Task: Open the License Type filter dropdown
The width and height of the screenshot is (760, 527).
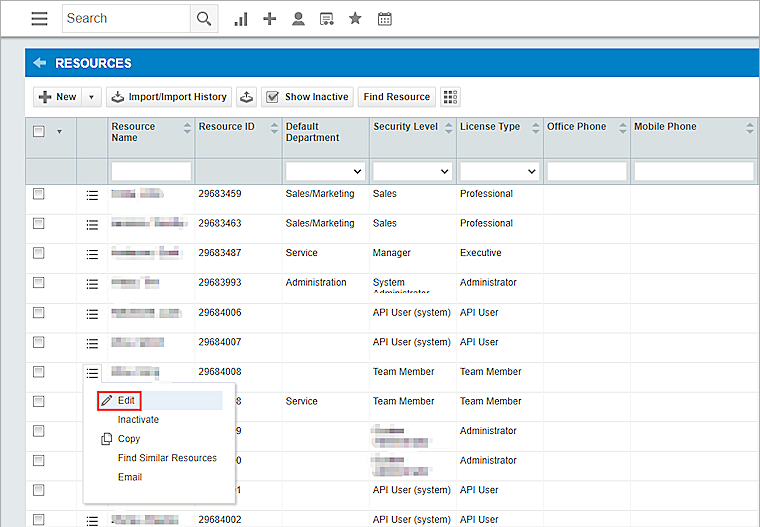Action: [497, 171]
